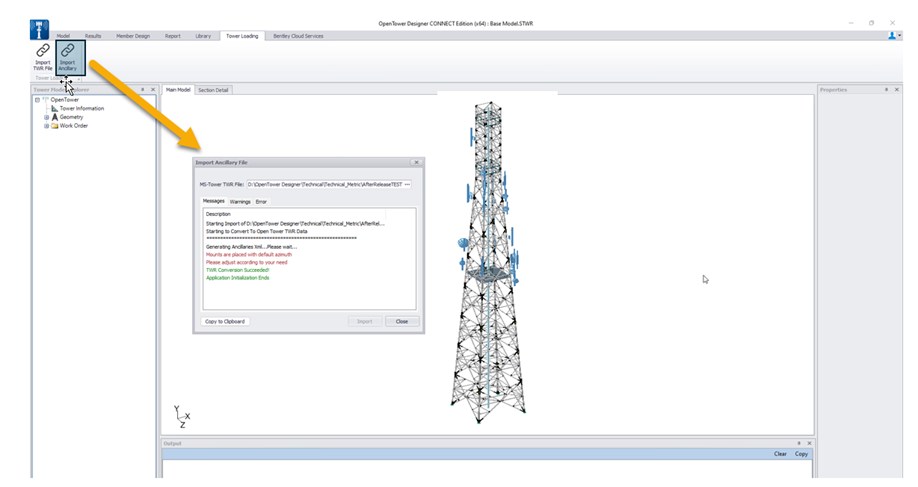Screen dimensions: 918x487
Task: Switch to the Member Design ribbon tab
Action: tap(132, 36)
